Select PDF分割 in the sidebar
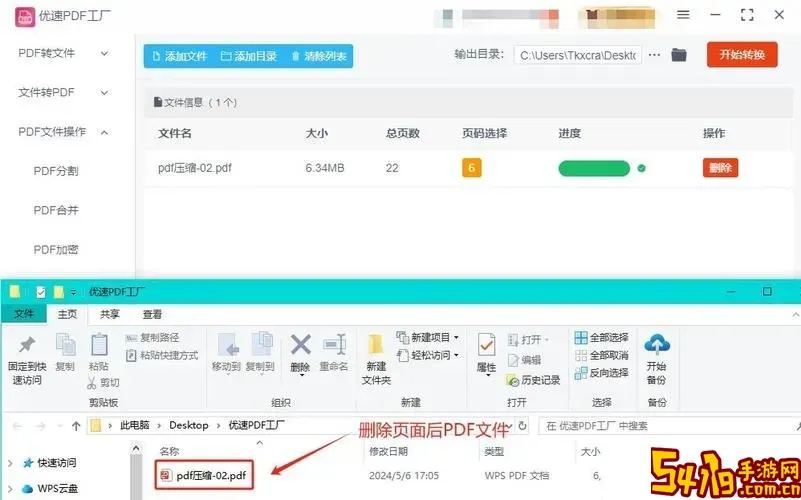The image size is (801, 500). tap(56, 171)
